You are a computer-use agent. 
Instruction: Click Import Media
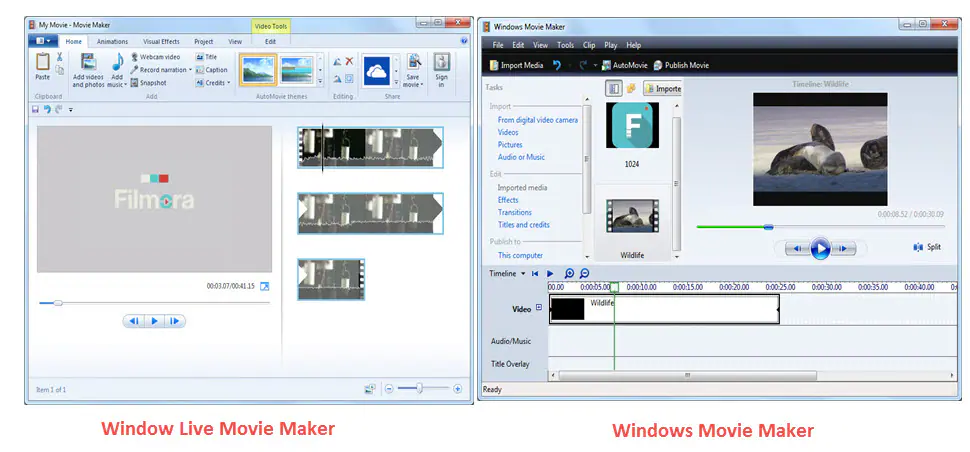(517, 65)
